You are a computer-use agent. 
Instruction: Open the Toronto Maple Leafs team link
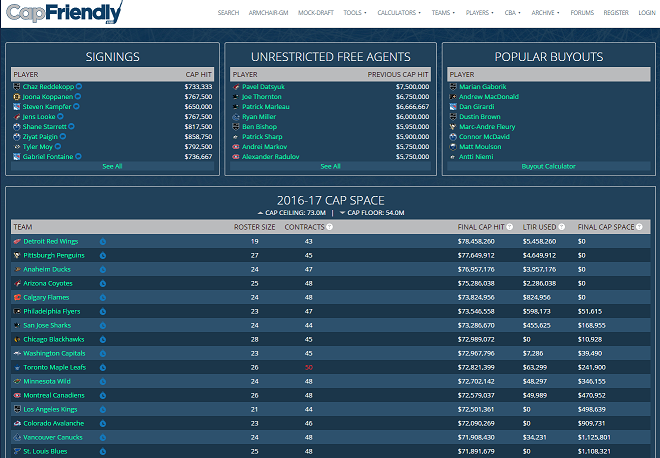[x=55, y=367]
